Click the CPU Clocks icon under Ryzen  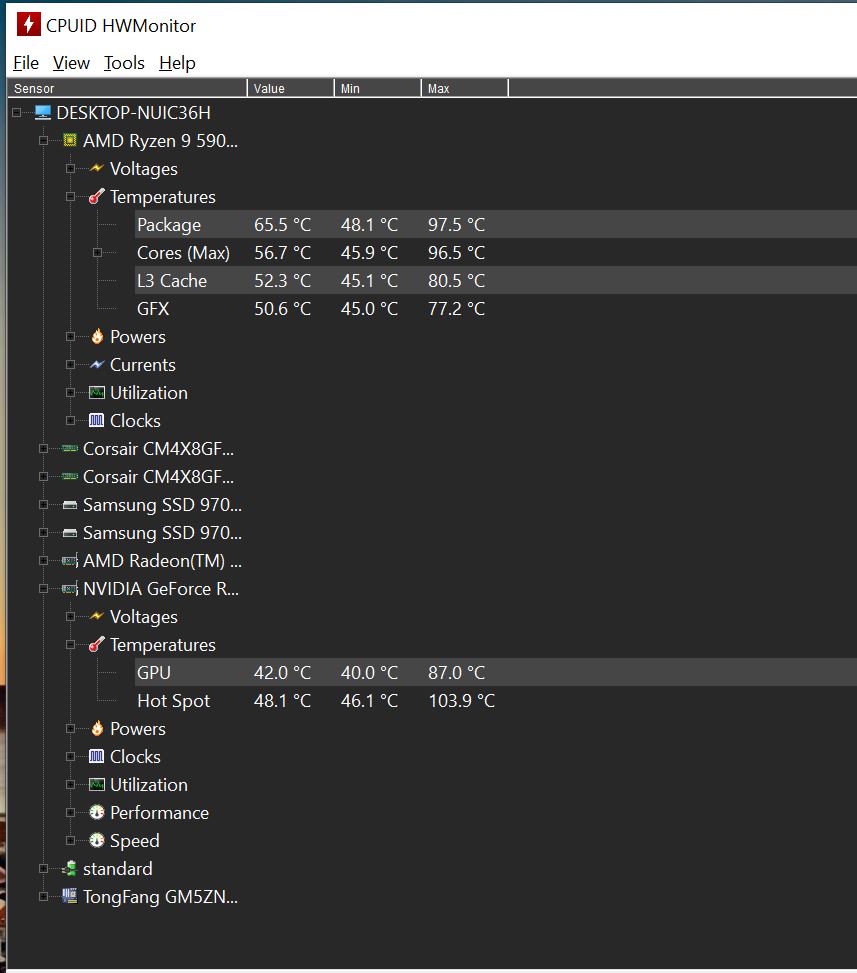(x=97, y=420)
